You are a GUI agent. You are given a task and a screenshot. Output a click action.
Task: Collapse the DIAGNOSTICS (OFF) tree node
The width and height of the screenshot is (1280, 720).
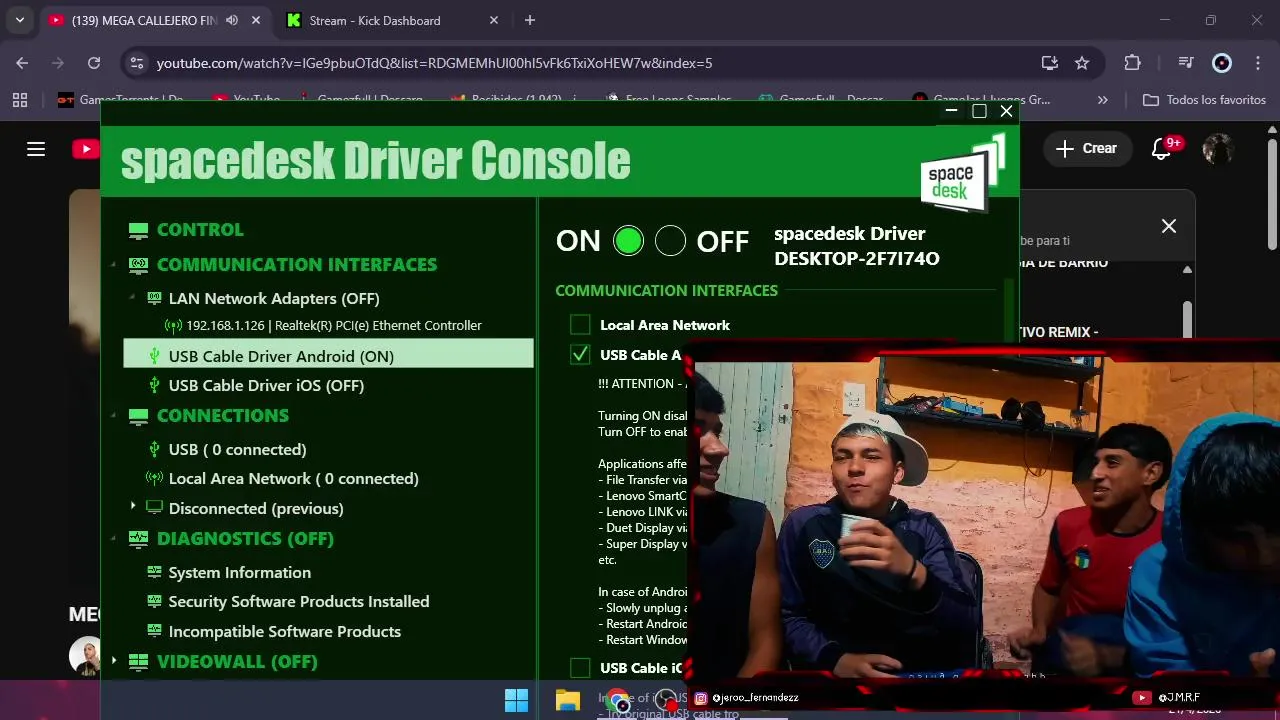[113, 539]
